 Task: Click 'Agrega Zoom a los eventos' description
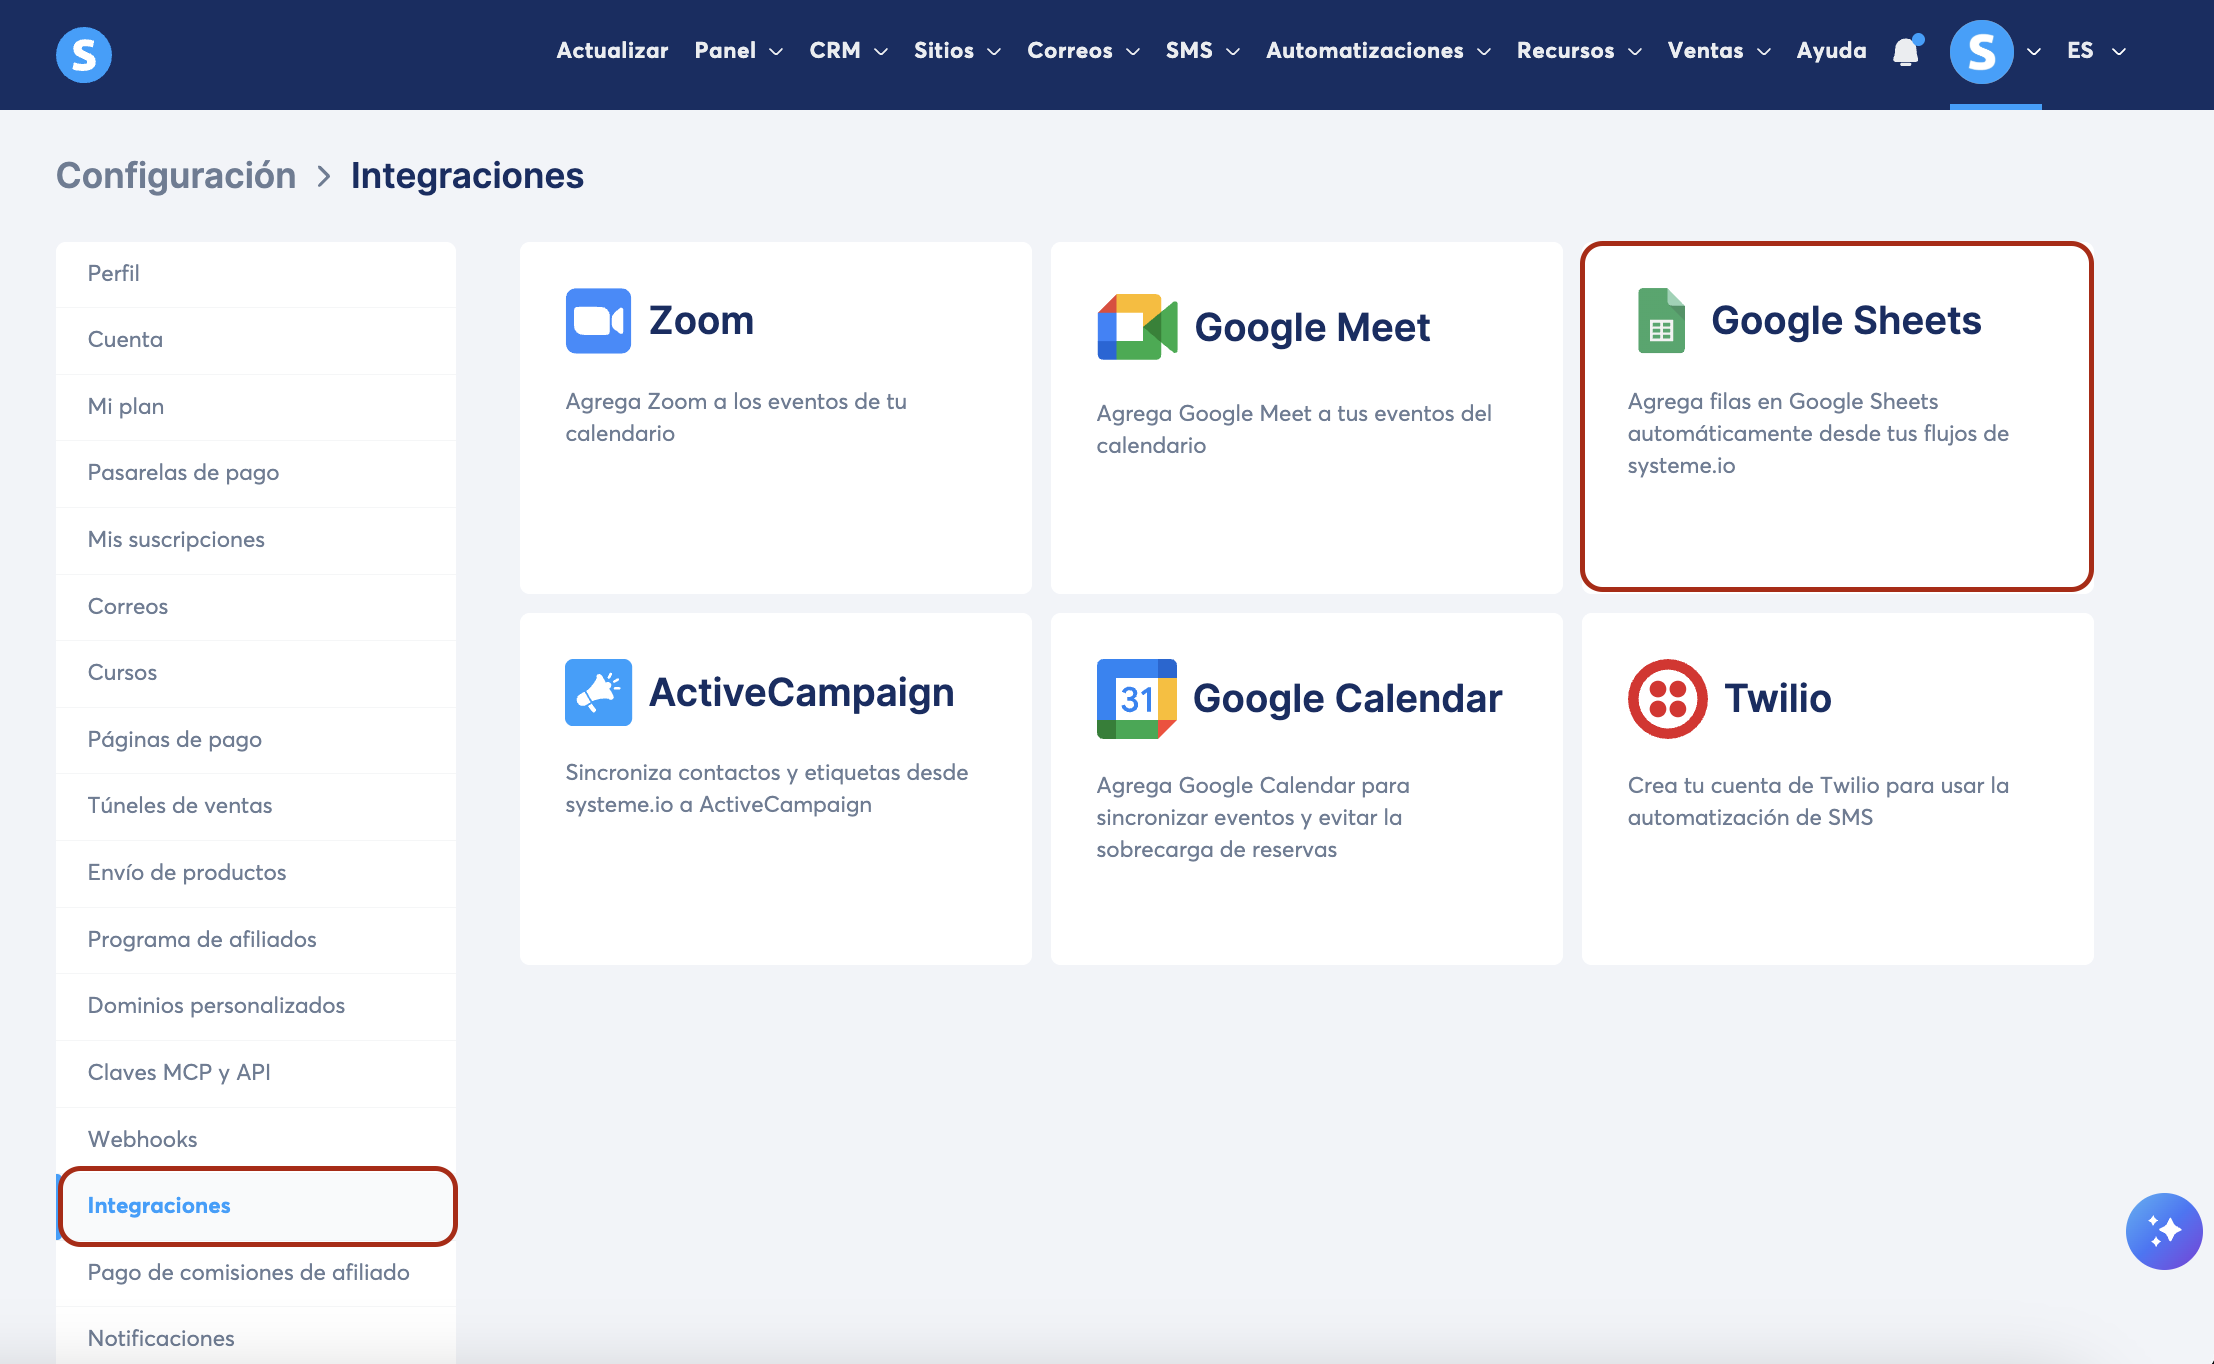coord(736,418)
